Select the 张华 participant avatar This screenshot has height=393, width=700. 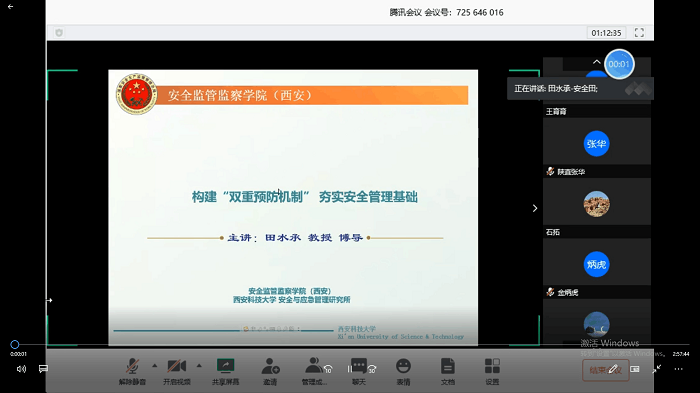pyautogui.click(x=596, y=144)
